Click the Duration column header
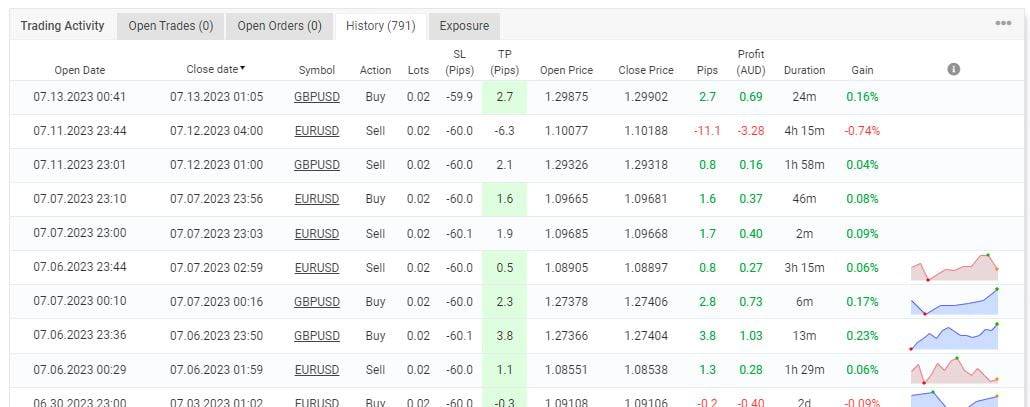 coord(804,70)
